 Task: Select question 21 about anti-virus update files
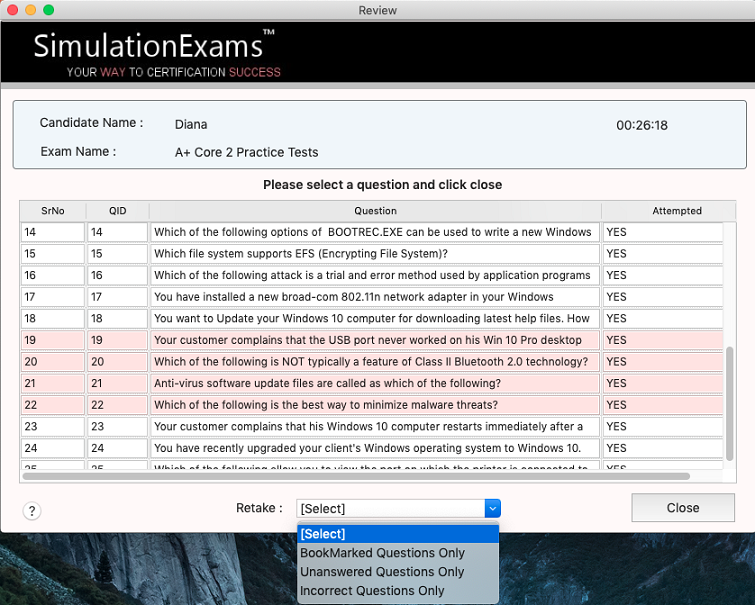coord(375,383)
